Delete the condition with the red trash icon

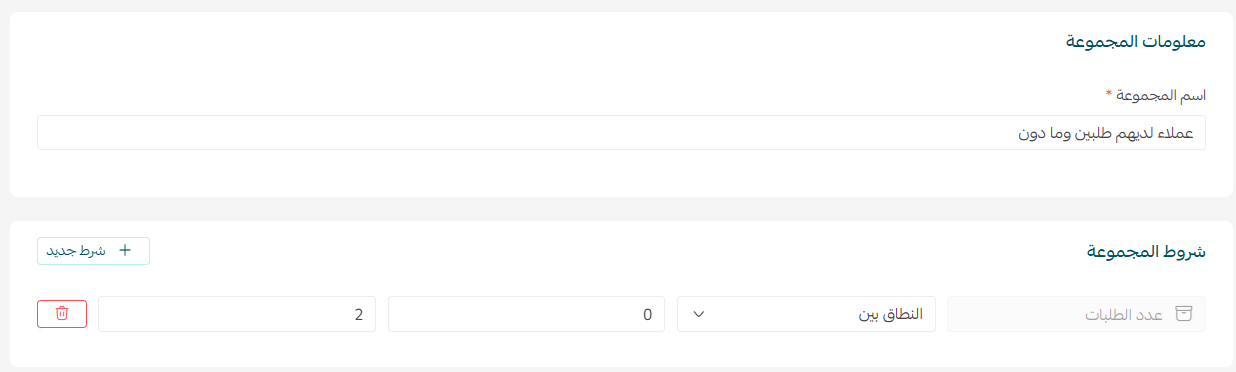coord(62,313)
